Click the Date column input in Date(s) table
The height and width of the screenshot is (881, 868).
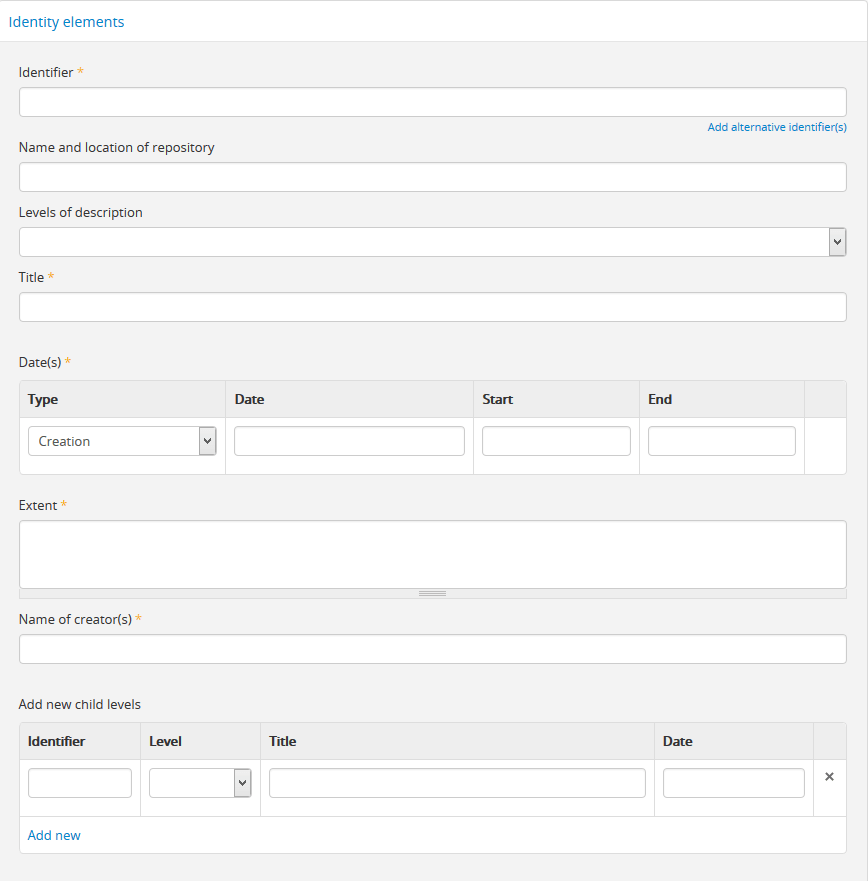(348, 440)
